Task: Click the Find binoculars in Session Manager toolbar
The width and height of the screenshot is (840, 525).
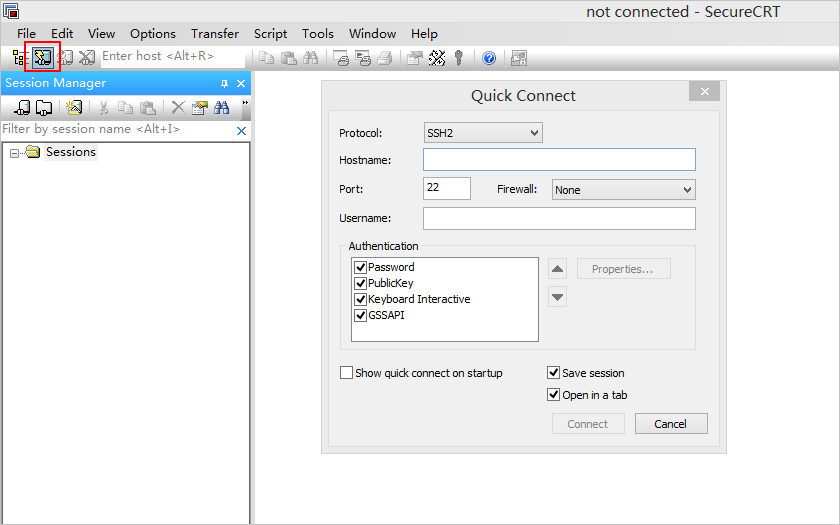Action: [x=221, y=108]
